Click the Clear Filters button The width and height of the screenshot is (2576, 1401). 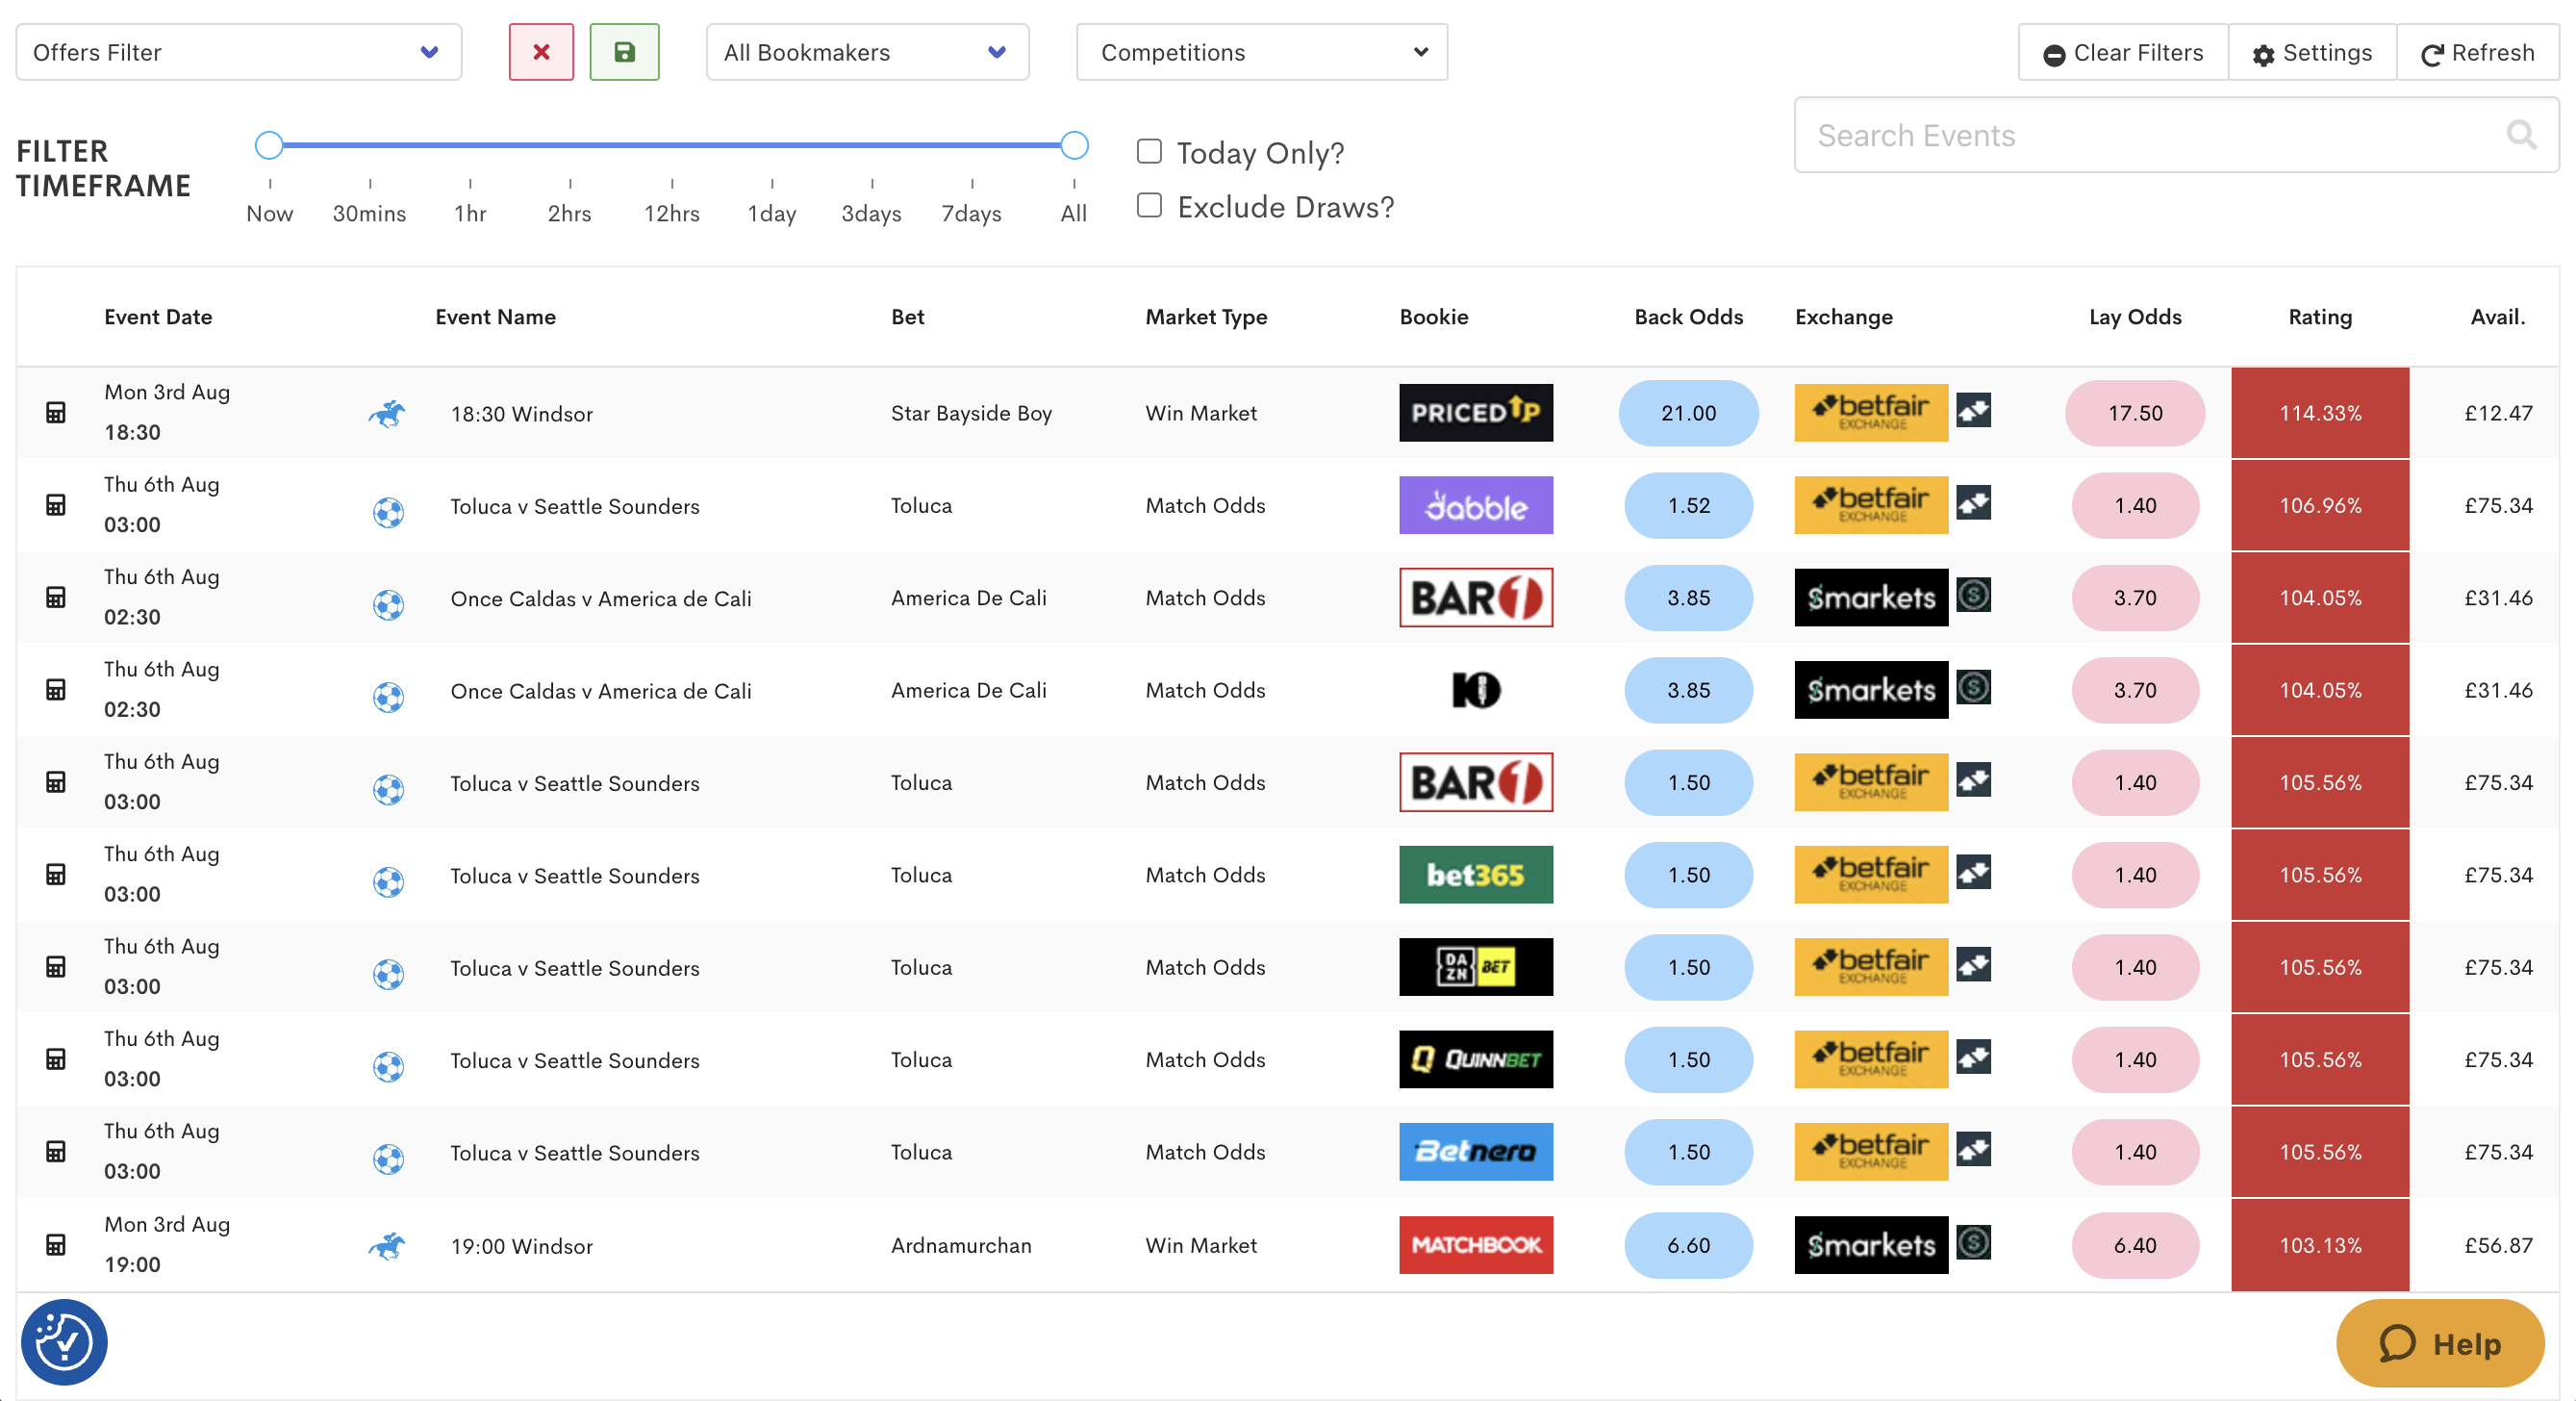(x=2123, y=52)
